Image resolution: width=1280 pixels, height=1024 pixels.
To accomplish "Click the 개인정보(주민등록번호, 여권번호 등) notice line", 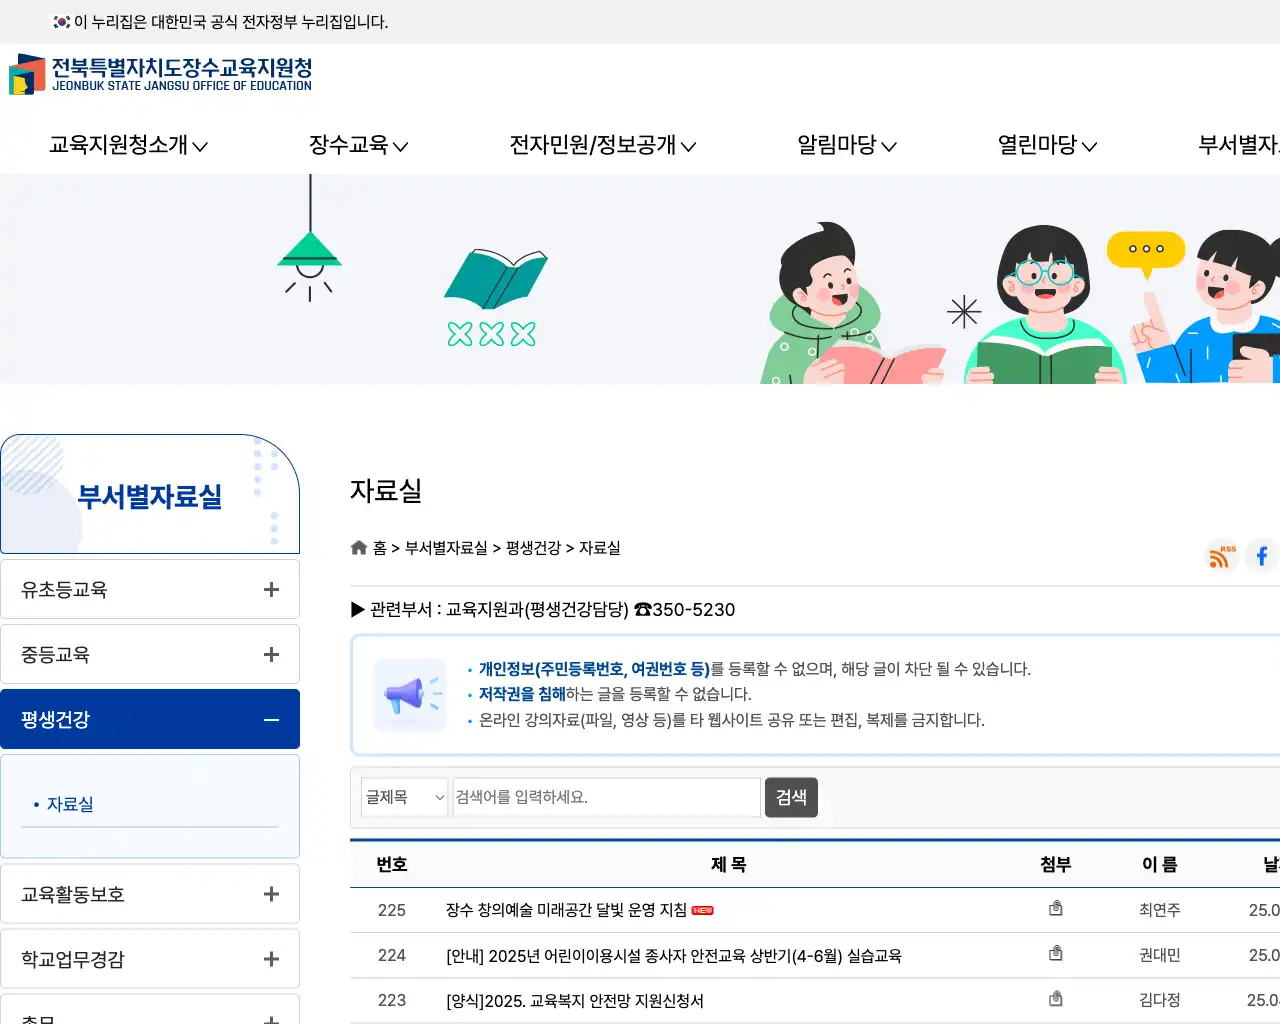I will (754, 669).
